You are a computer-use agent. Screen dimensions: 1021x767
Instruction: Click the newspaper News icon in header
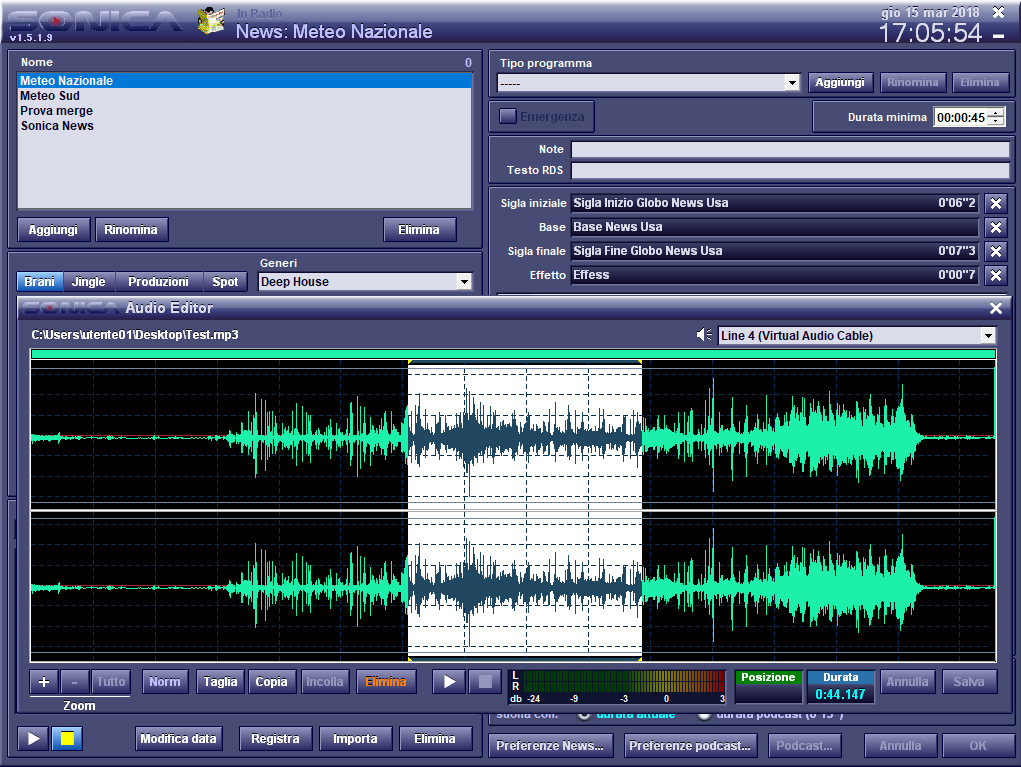click(212, 21)
